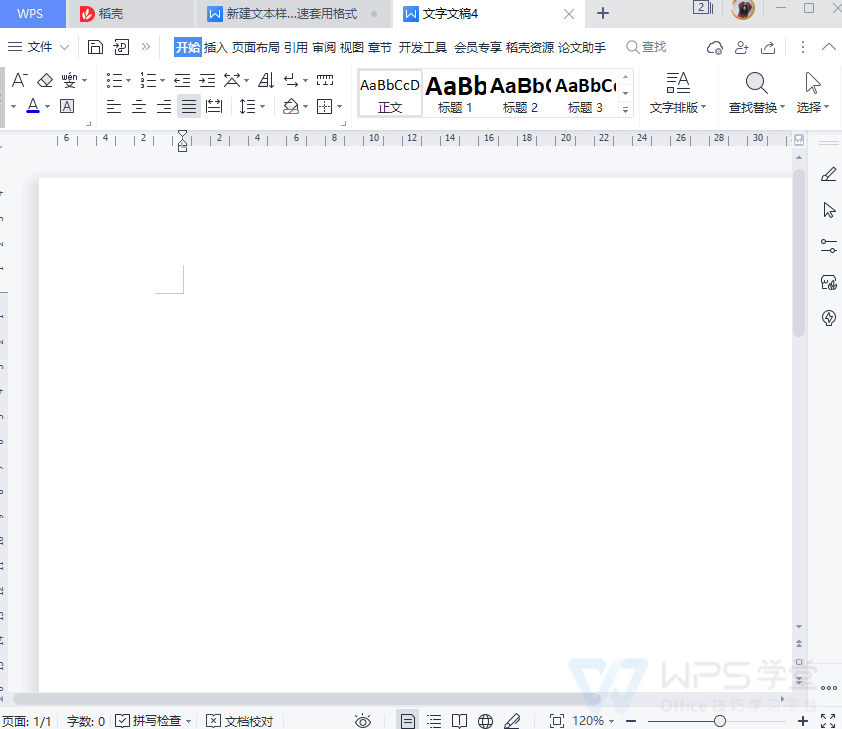This screenshot has height=729, width=842.
Task: Open the line spacing dropdown arrow
Action: click(263, 106)
